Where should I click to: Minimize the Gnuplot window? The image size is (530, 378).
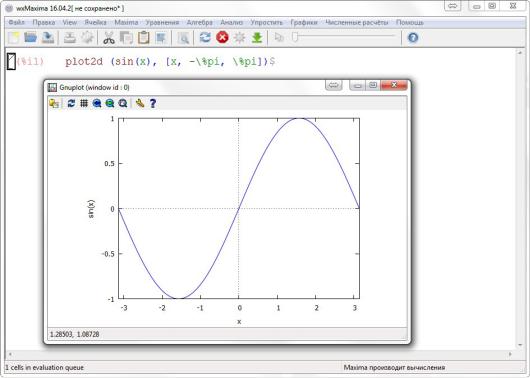357,86
